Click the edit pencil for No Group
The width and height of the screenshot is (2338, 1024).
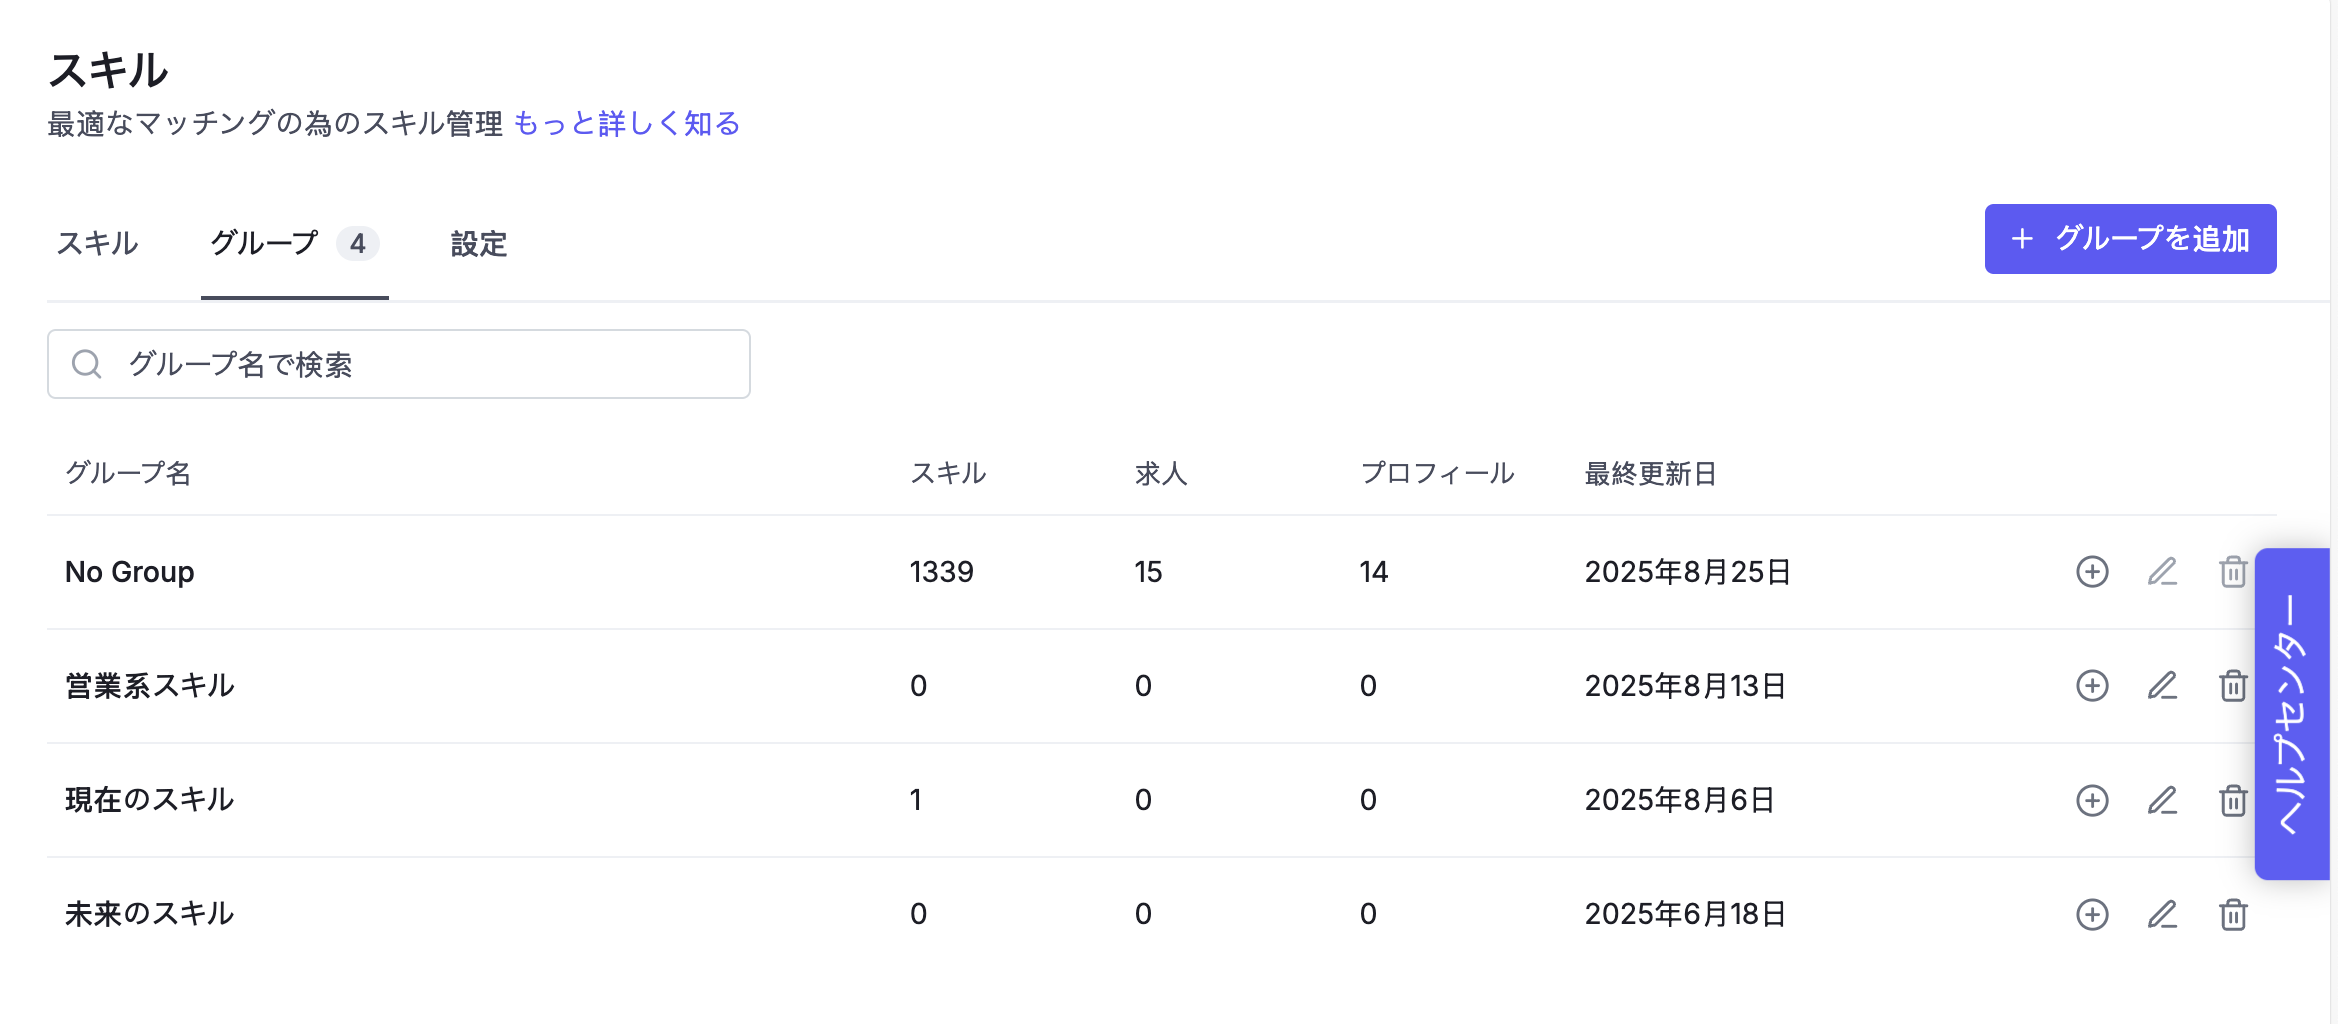point(2162,572)
